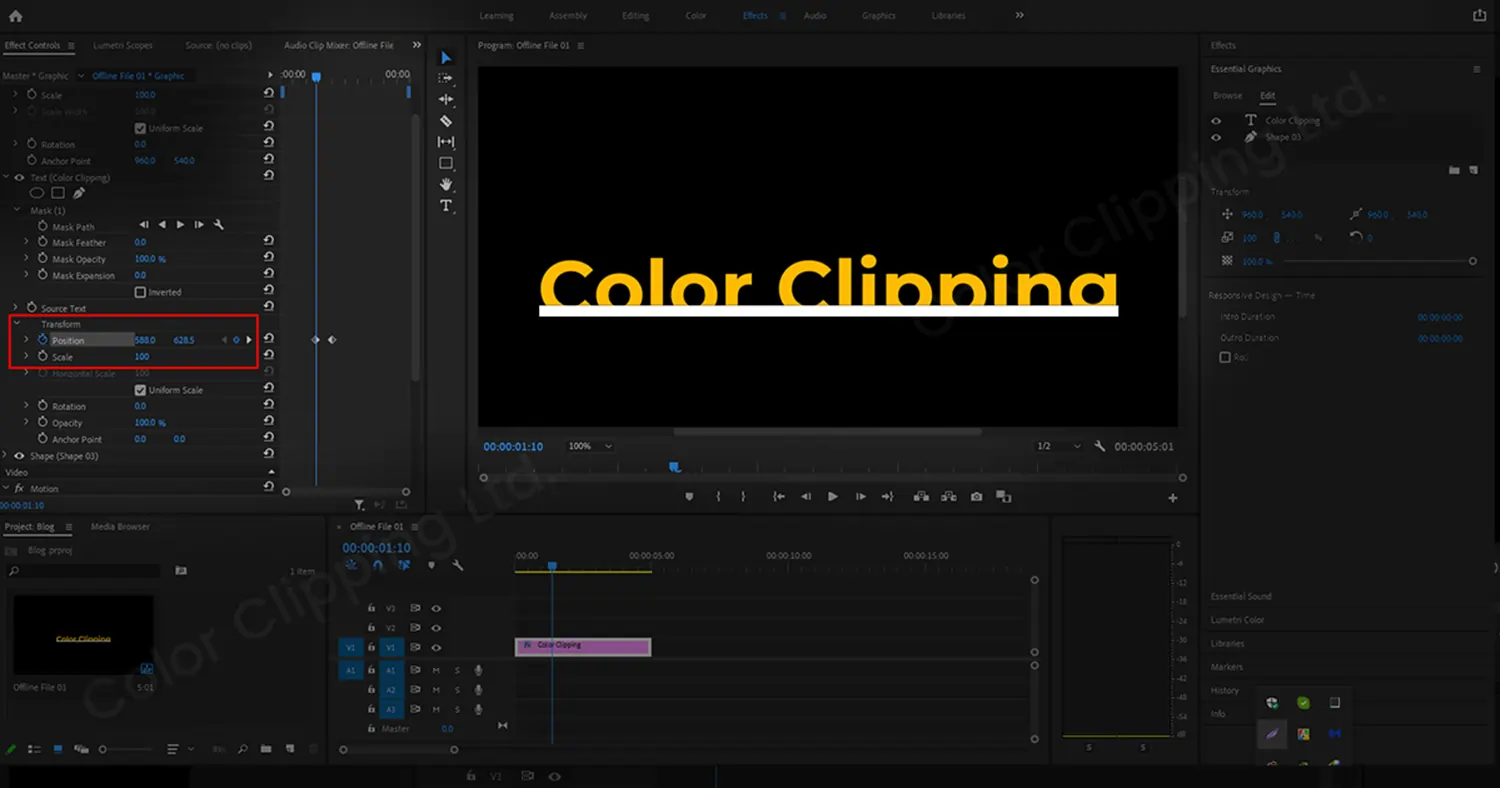Select the Color Clipping clip on track V1
1500x788 pixels.
pos(585,647)
